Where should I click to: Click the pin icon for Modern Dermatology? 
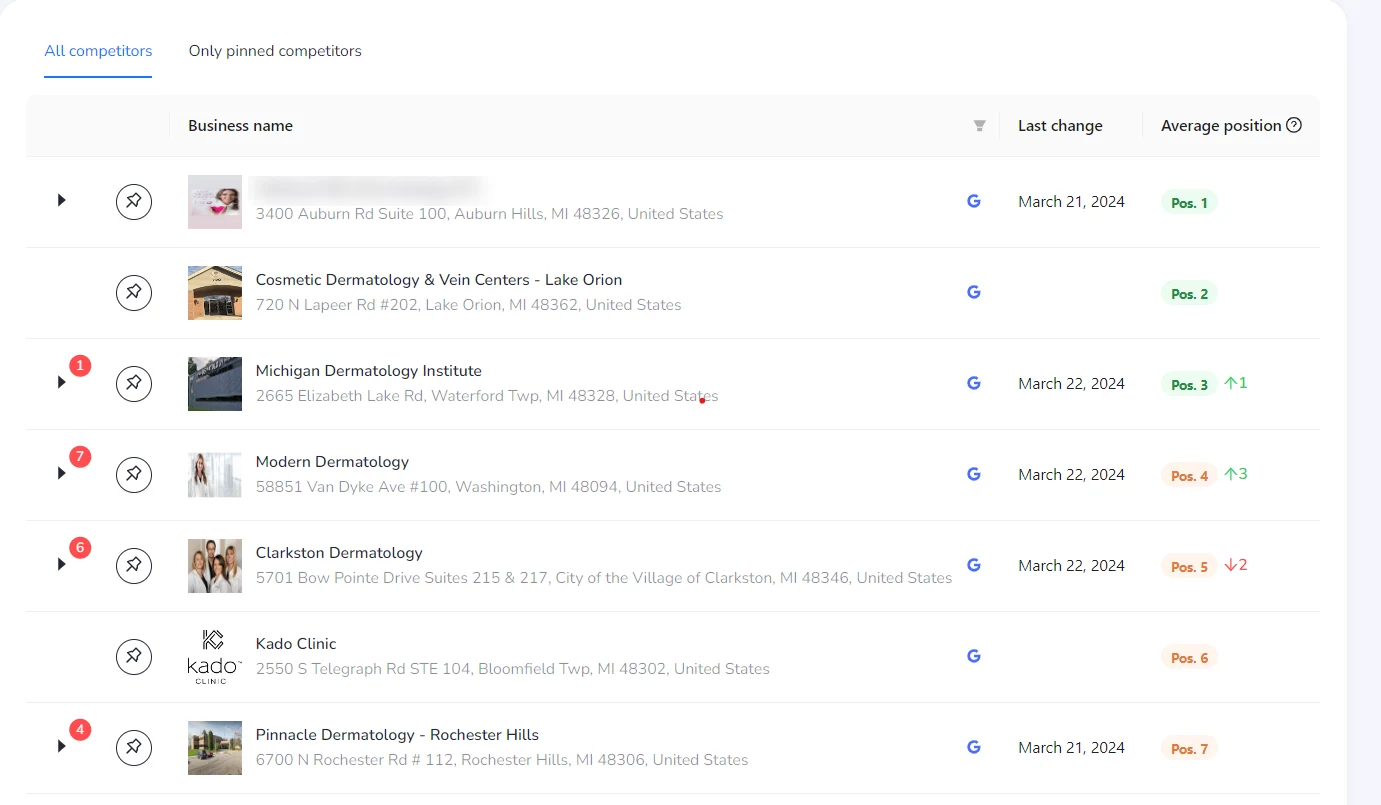click(134, 475)
